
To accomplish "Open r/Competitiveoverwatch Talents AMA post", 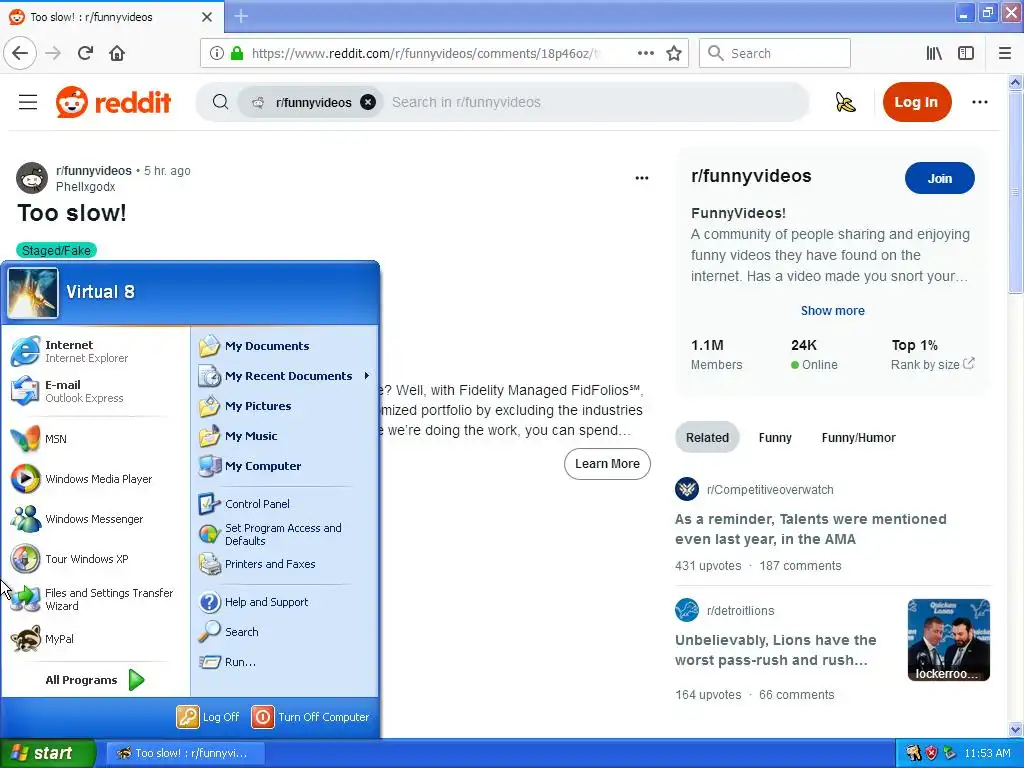I will (810, 529).
